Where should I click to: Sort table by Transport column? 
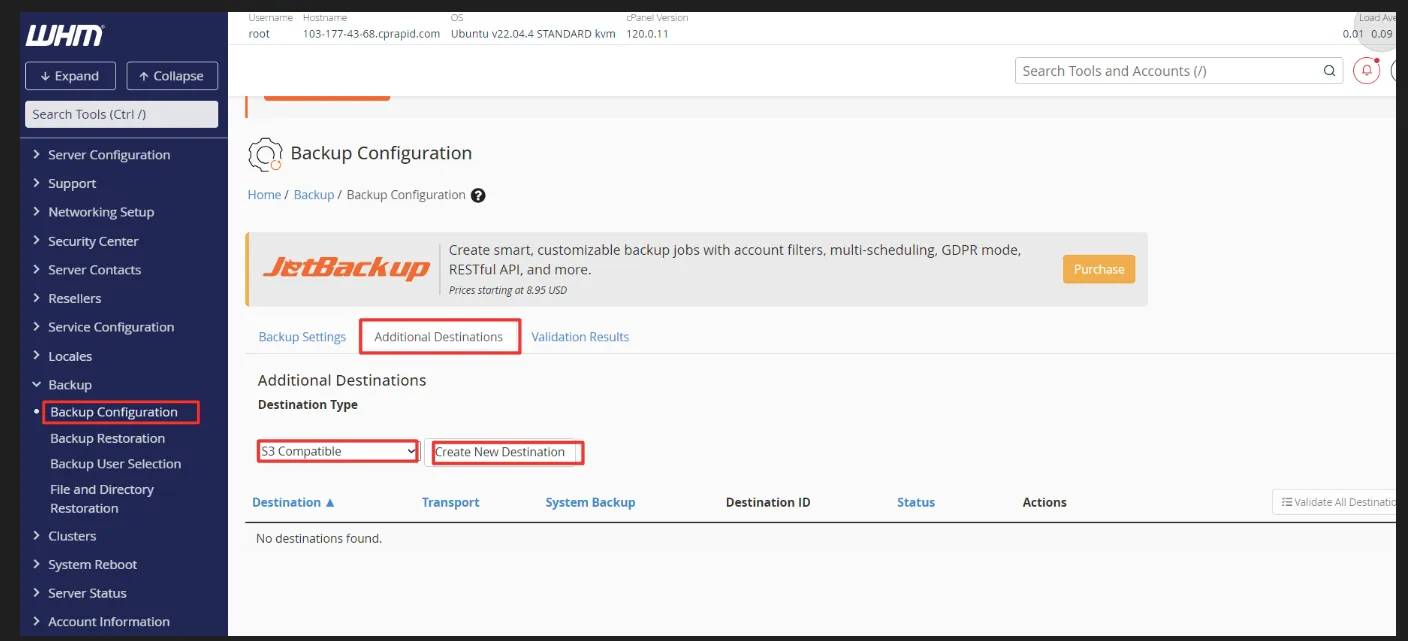(x=450, y=502)
